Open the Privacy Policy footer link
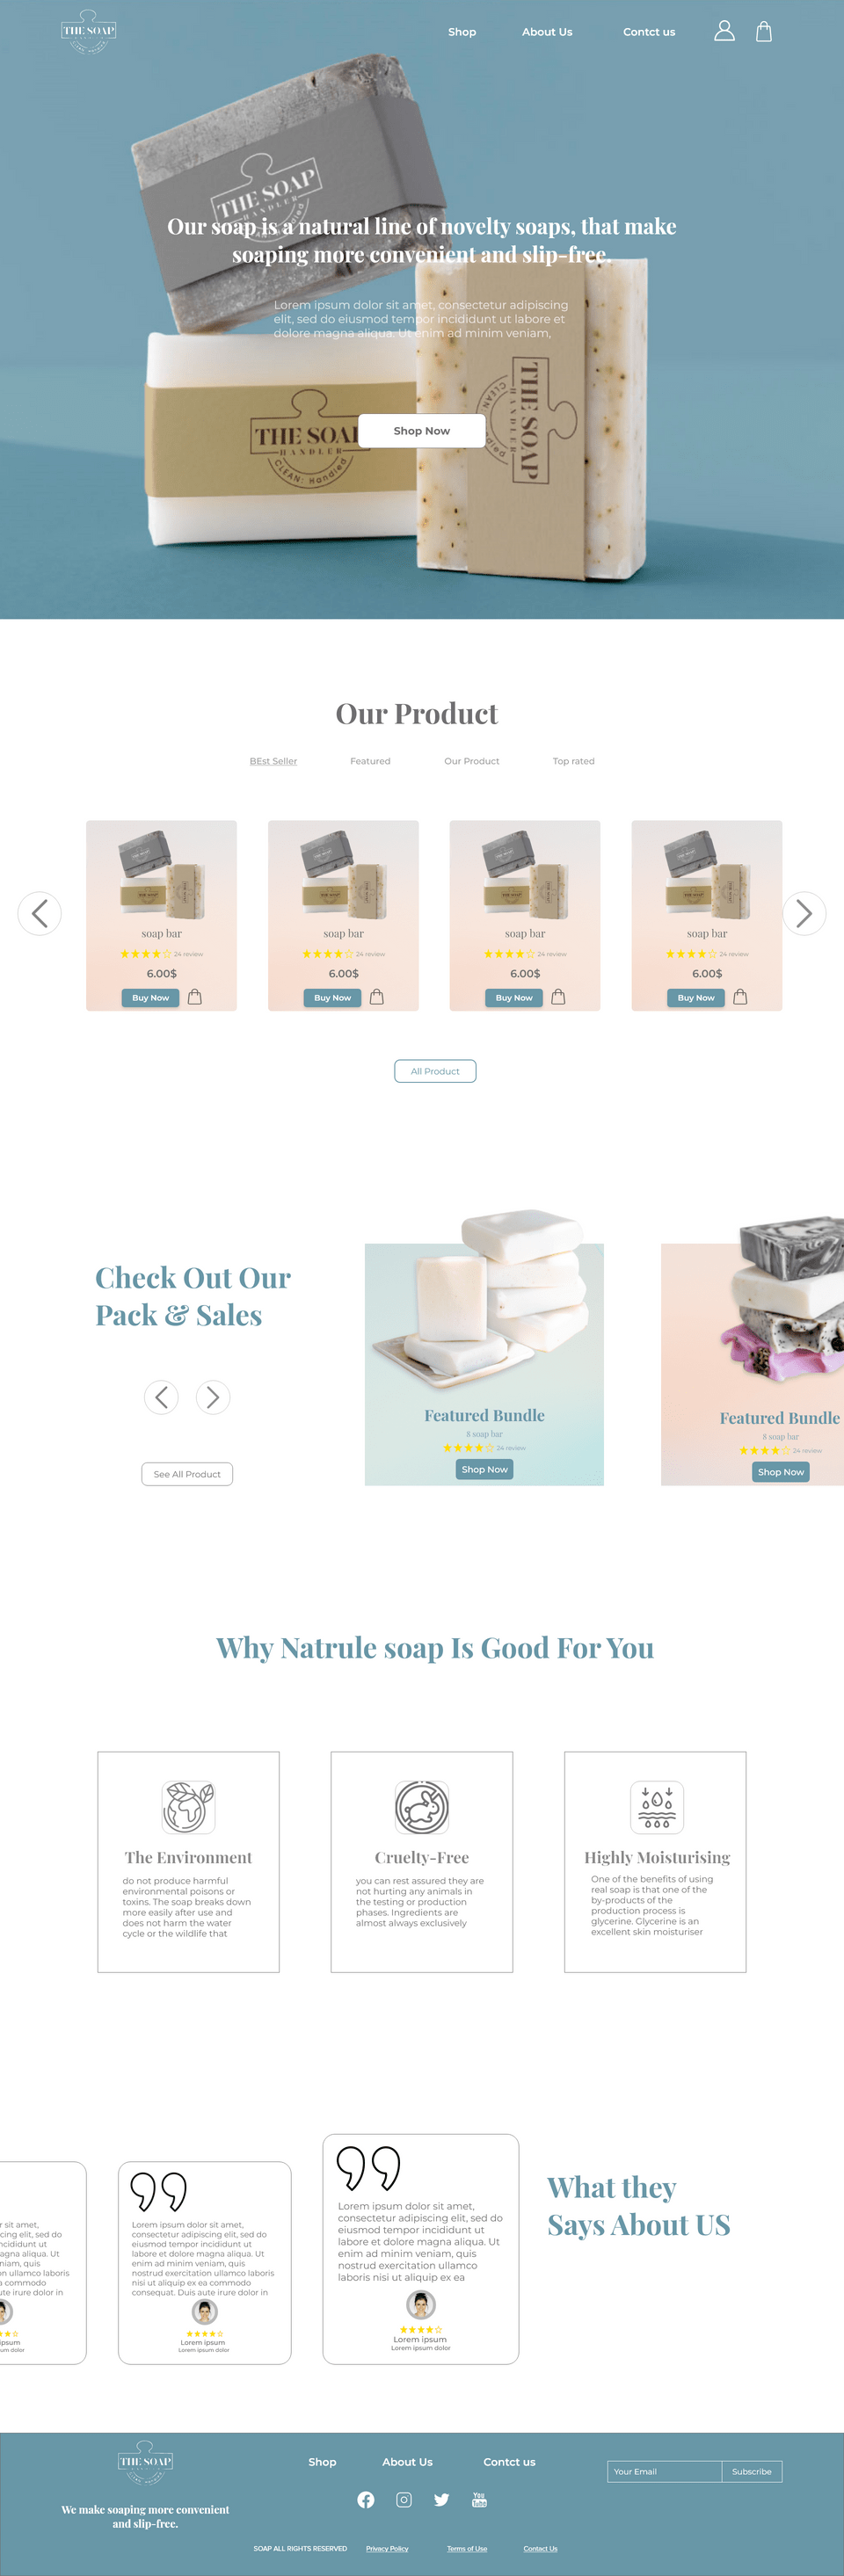The height and width of the screenshot is (2576, 844). (x=387, y=2548)
